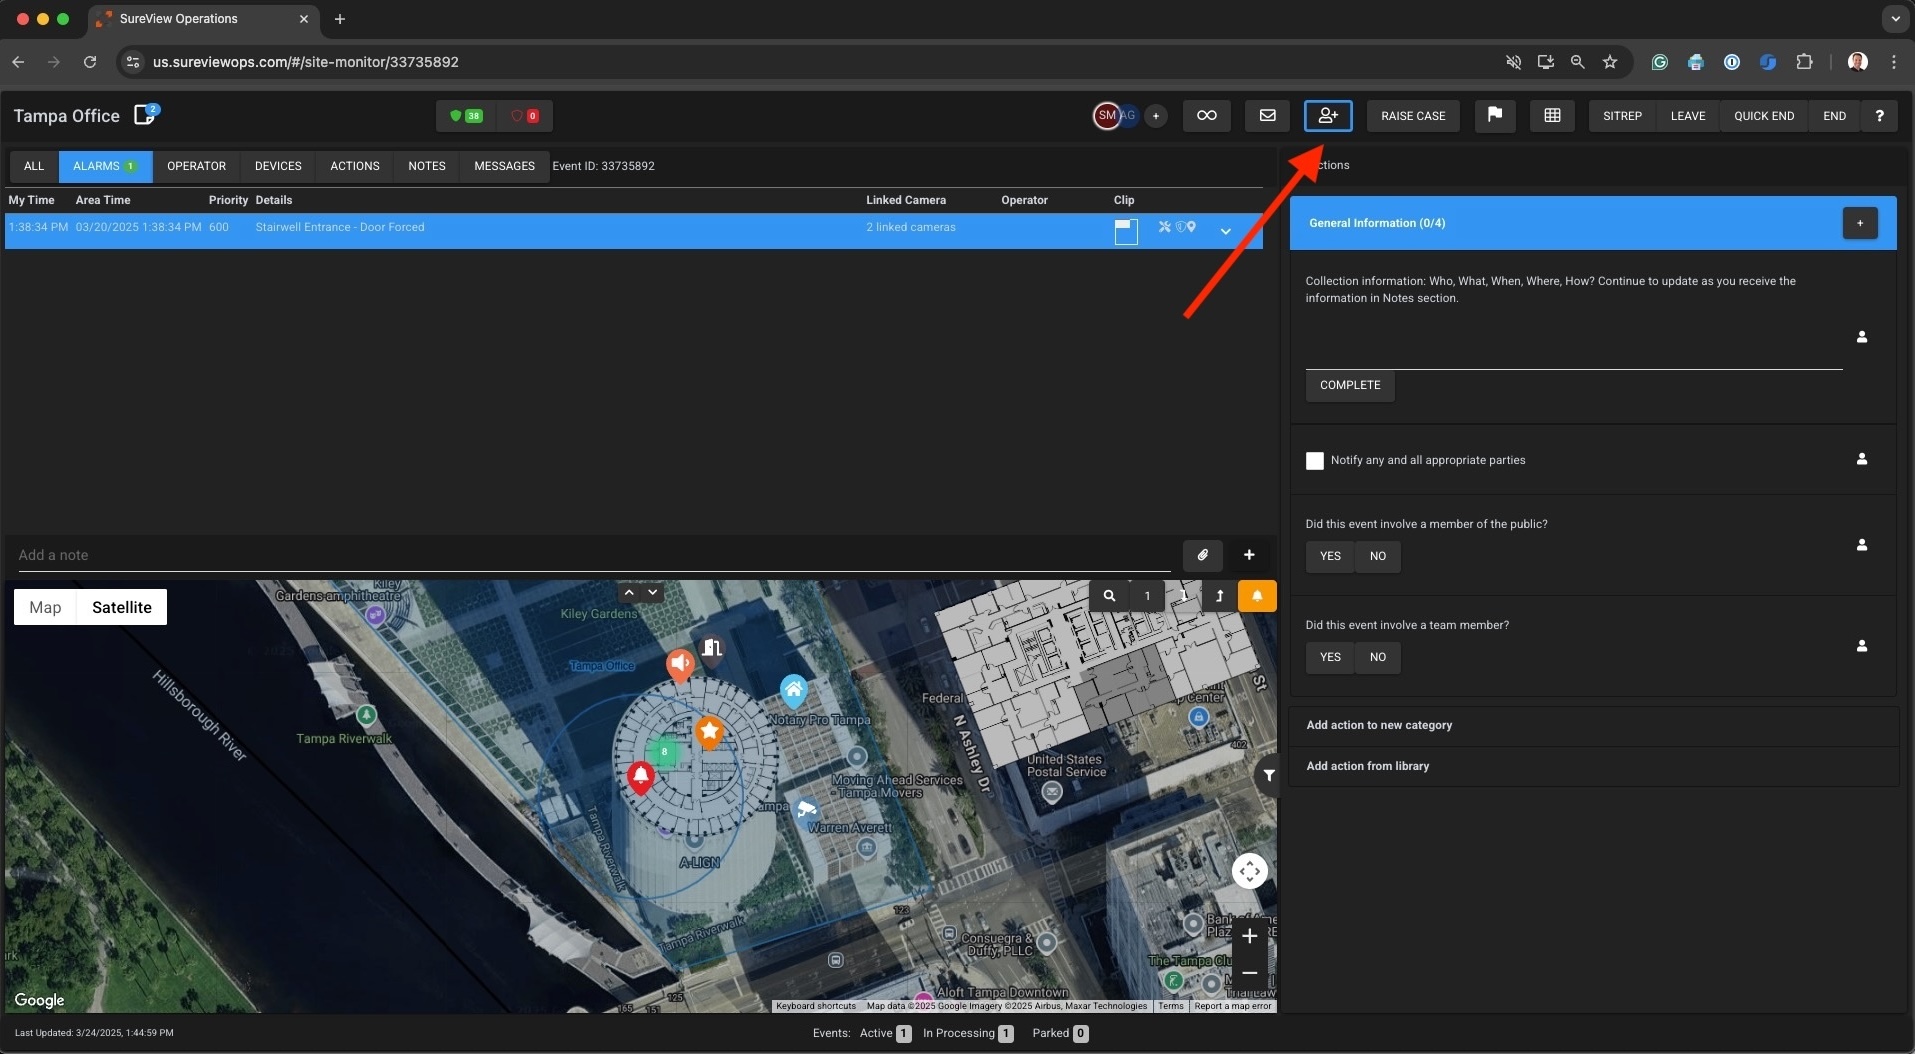Switch map to Satellite view
The image size is (1915, 1054).
[122, 607]
